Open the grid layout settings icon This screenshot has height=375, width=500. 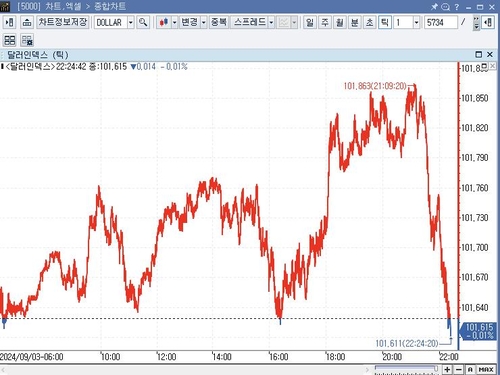click(x=27, y=40)
